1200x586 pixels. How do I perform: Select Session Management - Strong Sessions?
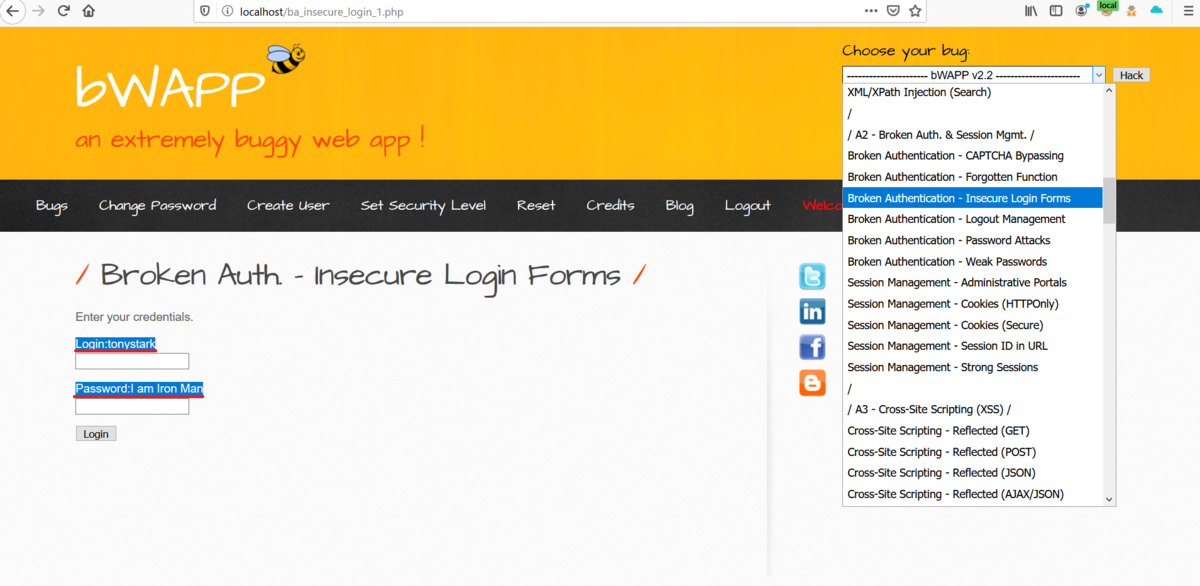(x=973, y=367)
